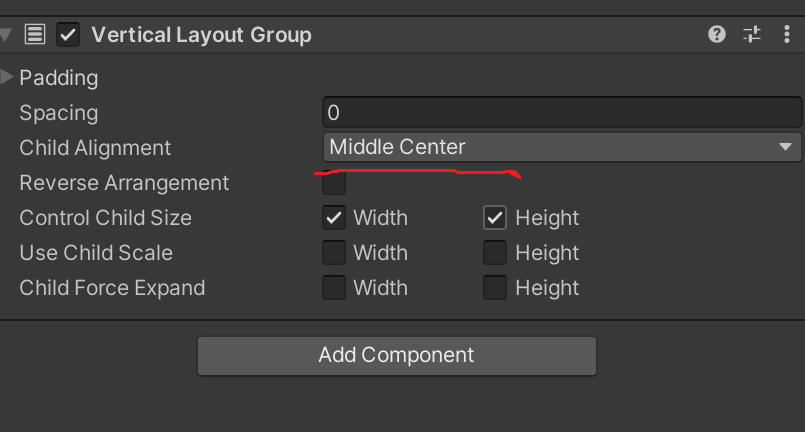Enable Child Force Expand Width
805x432 pixels.
pos(334,288)
